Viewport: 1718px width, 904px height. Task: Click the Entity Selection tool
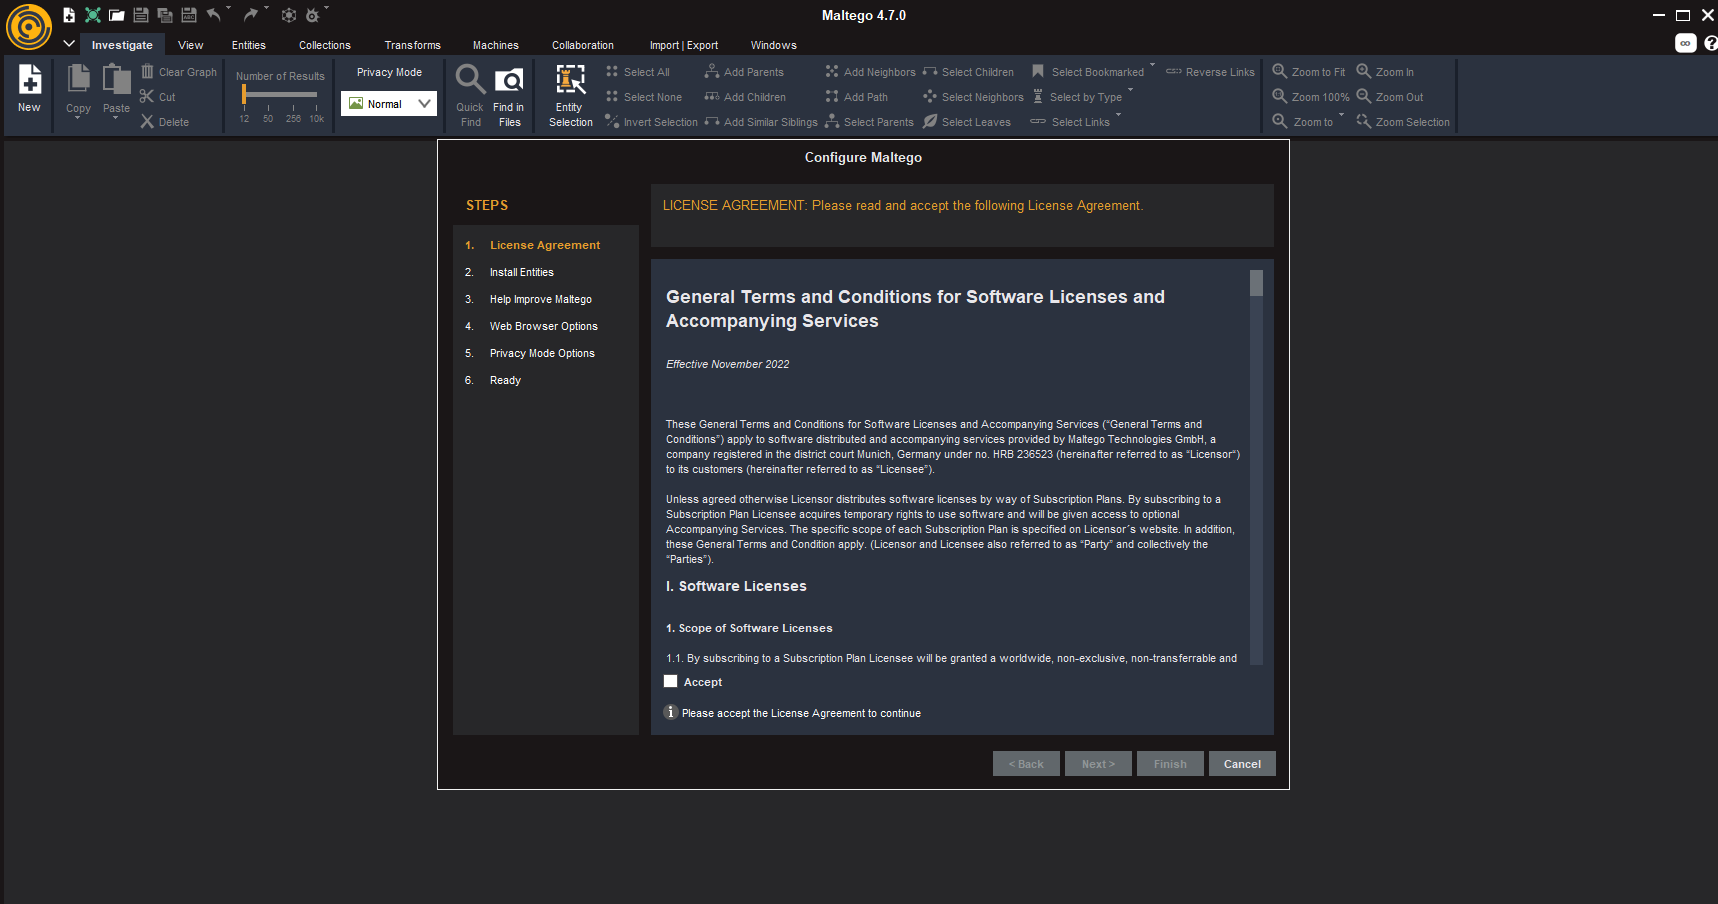click(x=571, y=96)
